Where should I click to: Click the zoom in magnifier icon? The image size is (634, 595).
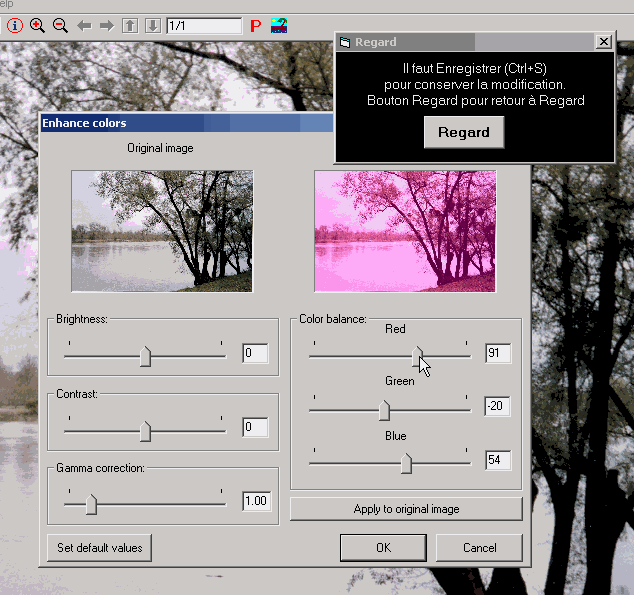coord(37,26)
